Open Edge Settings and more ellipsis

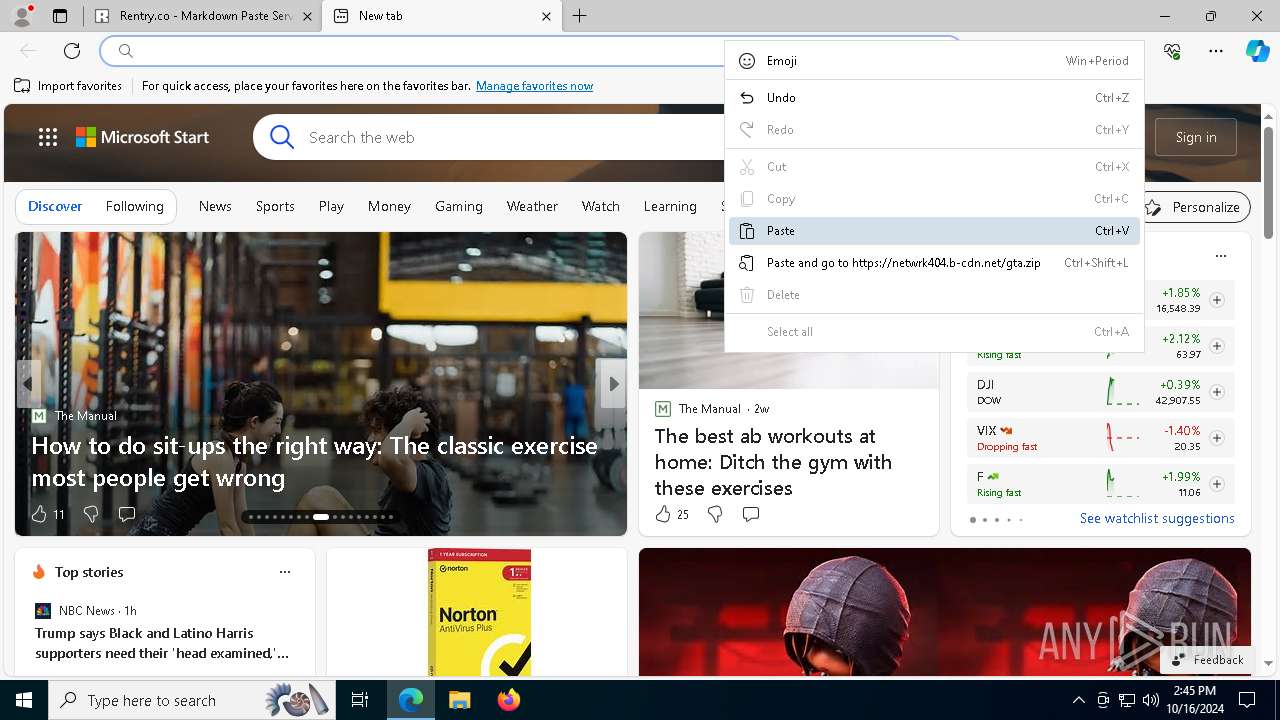point(1216,51)
